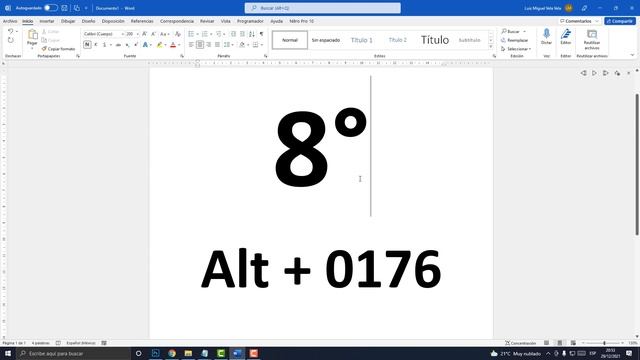Click the read aloud play icon at page top right
The height and width of the screenshot is (360, 640).
[x=594, y=73]
